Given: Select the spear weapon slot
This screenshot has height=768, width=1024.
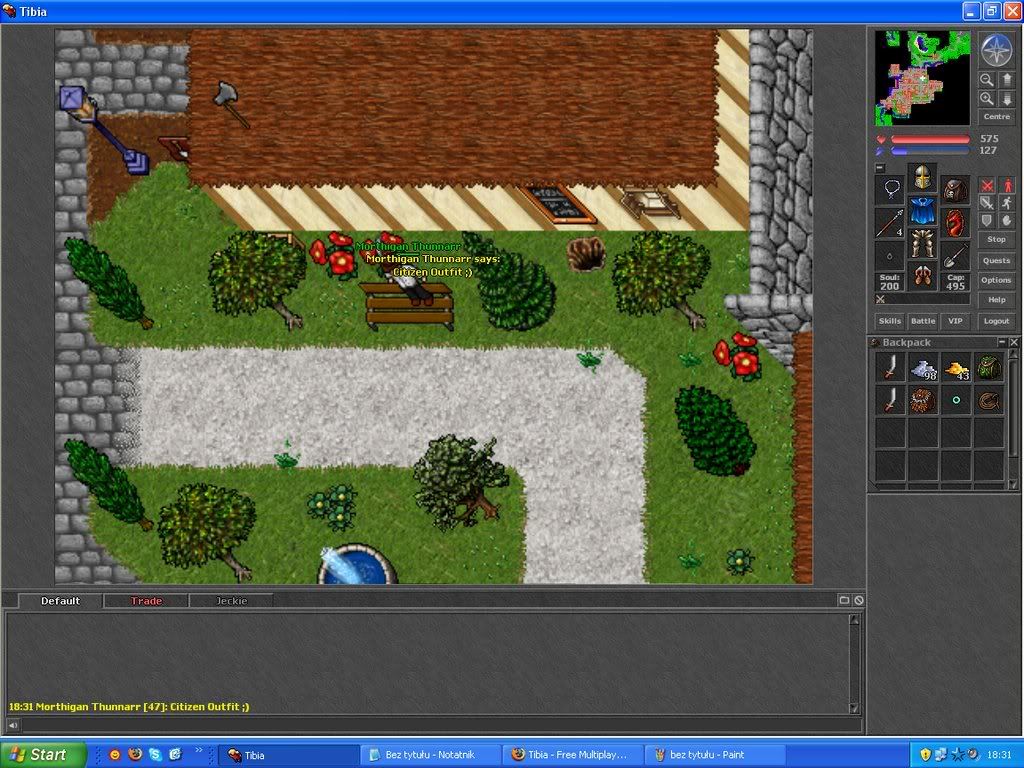Looking at the screenshot, I should point(890,223).
